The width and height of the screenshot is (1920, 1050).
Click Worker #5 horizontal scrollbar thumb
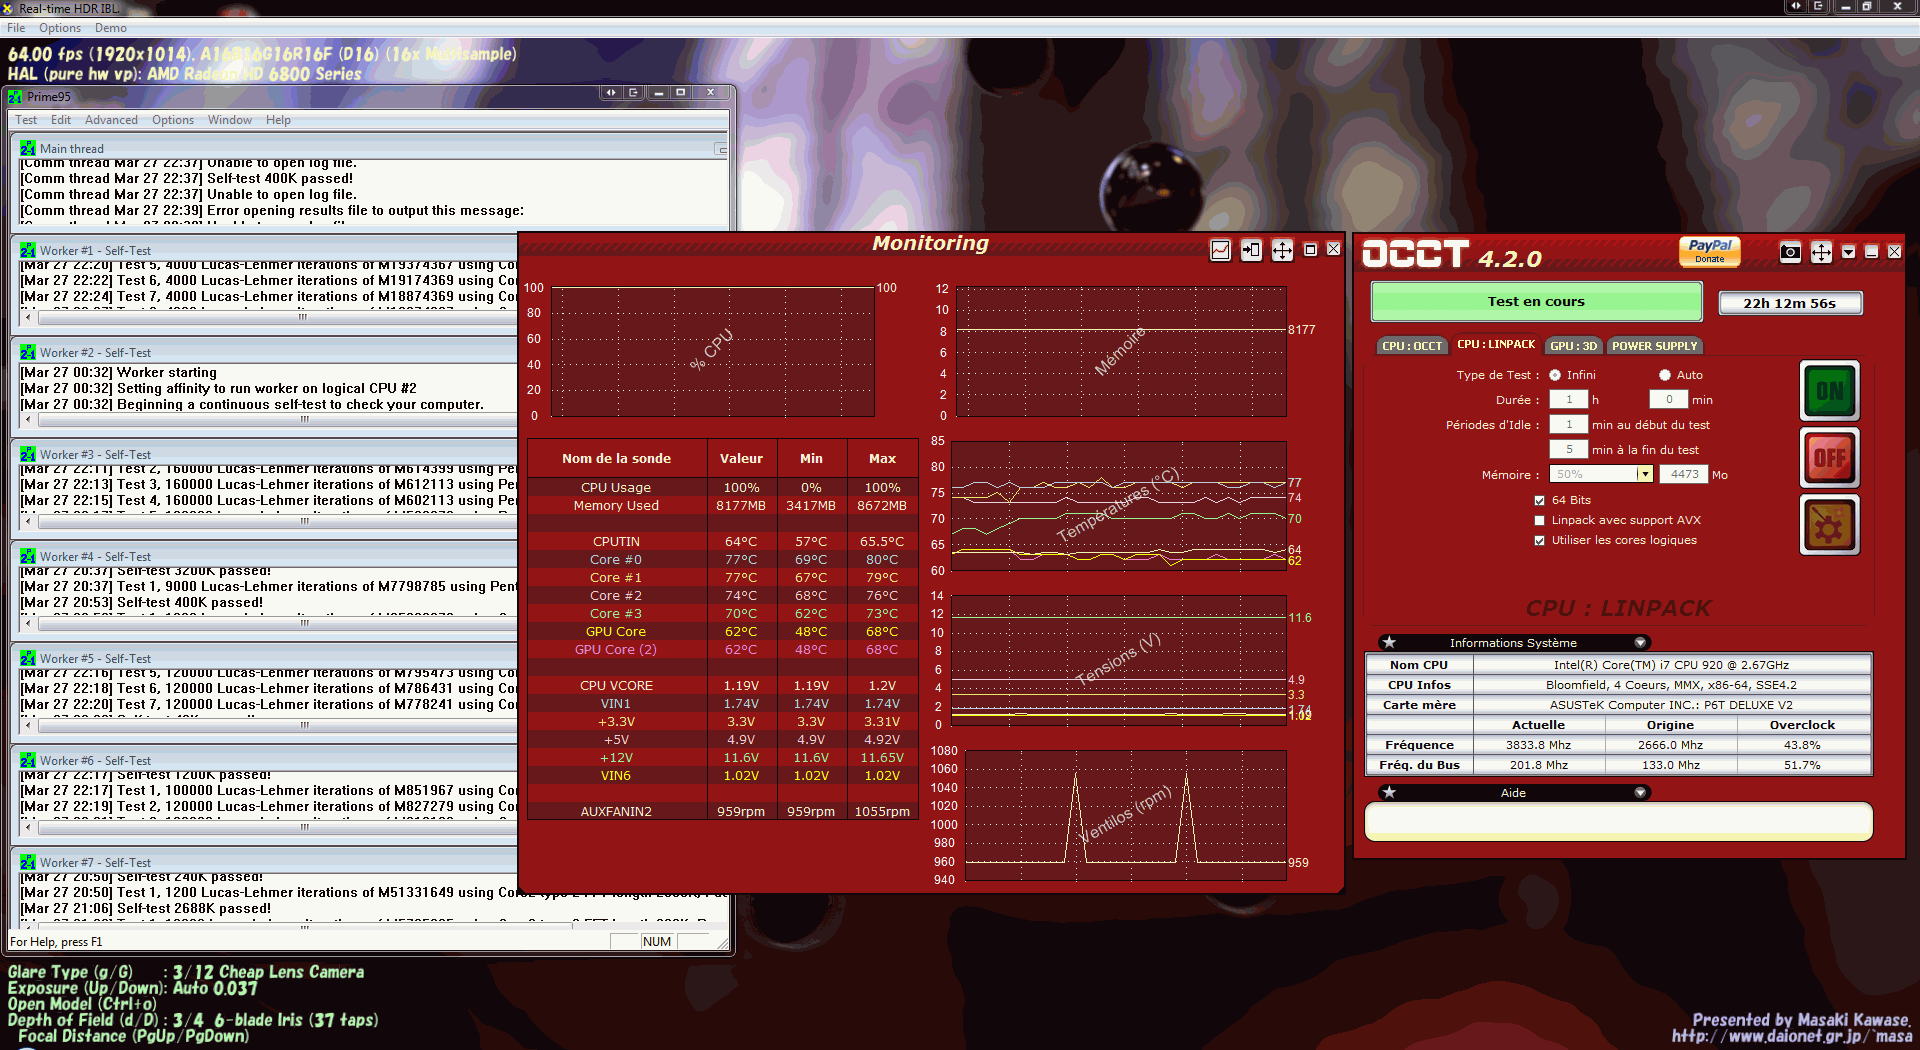click(x=304, y=725)
